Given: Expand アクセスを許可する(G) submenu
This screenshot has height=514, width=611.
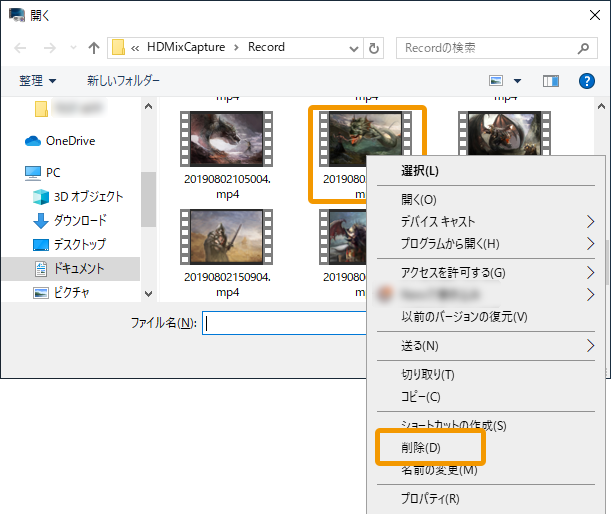Looking at the screenshot, I should [486, 273].
